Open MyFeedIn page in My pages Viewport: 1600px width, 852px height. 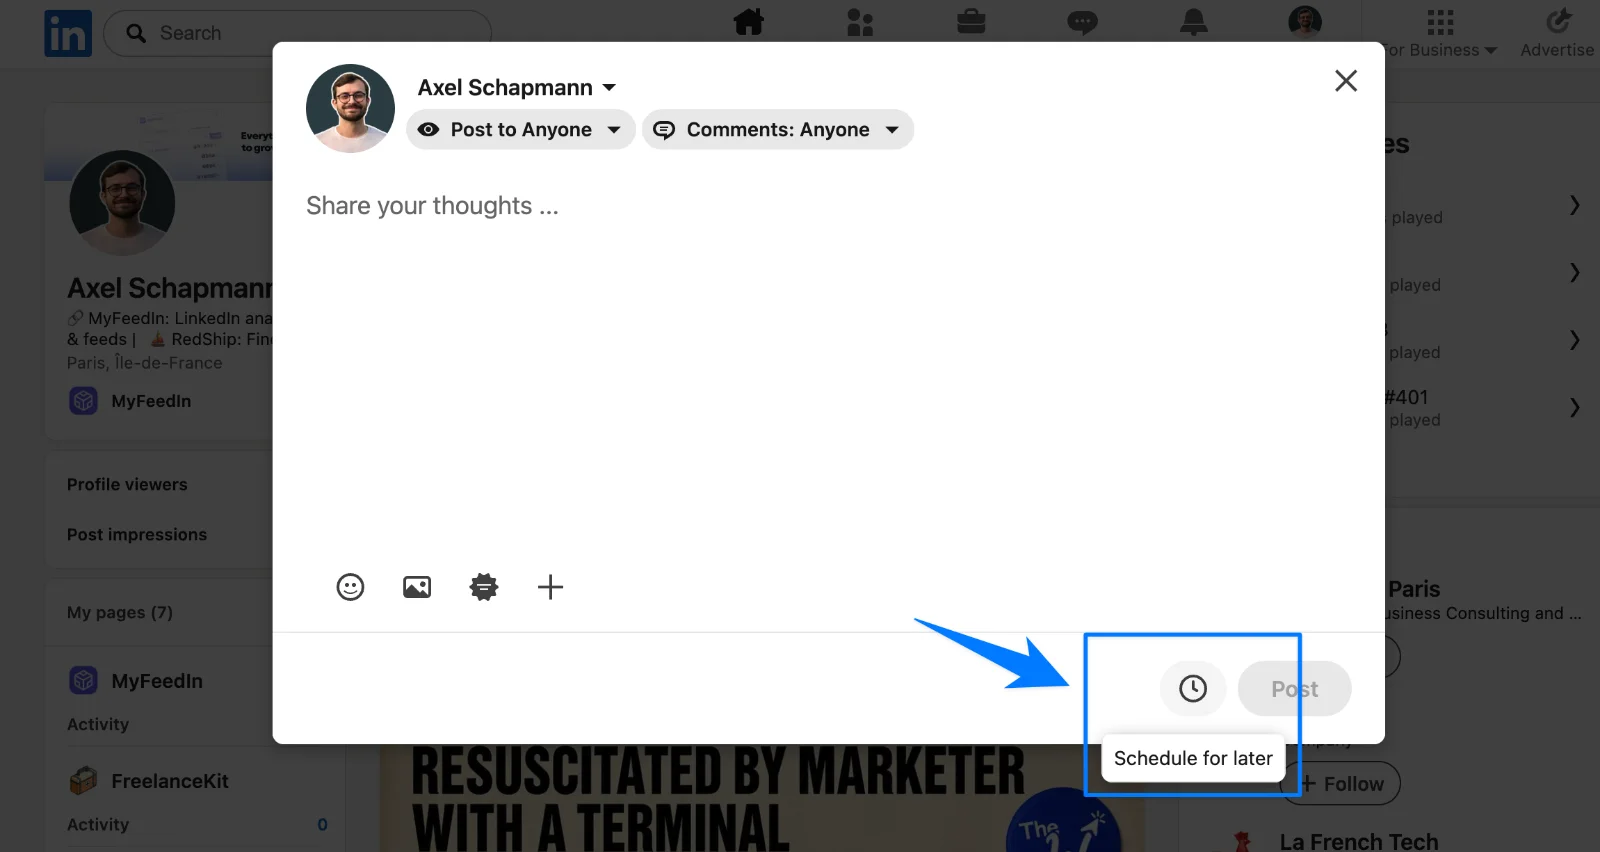tap(157, 681)
